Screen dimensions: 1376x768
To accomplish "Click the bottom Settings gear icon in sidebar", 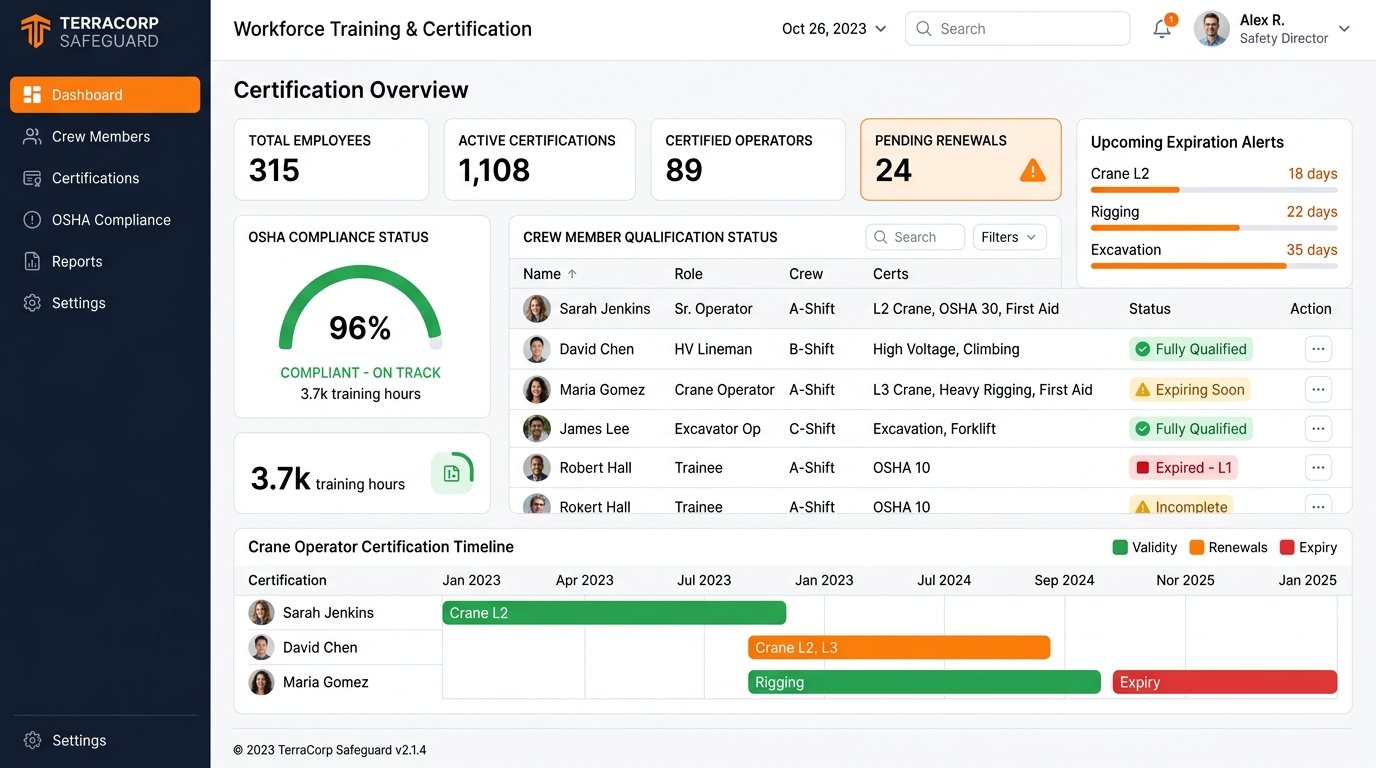I will (x=32, y=741).
